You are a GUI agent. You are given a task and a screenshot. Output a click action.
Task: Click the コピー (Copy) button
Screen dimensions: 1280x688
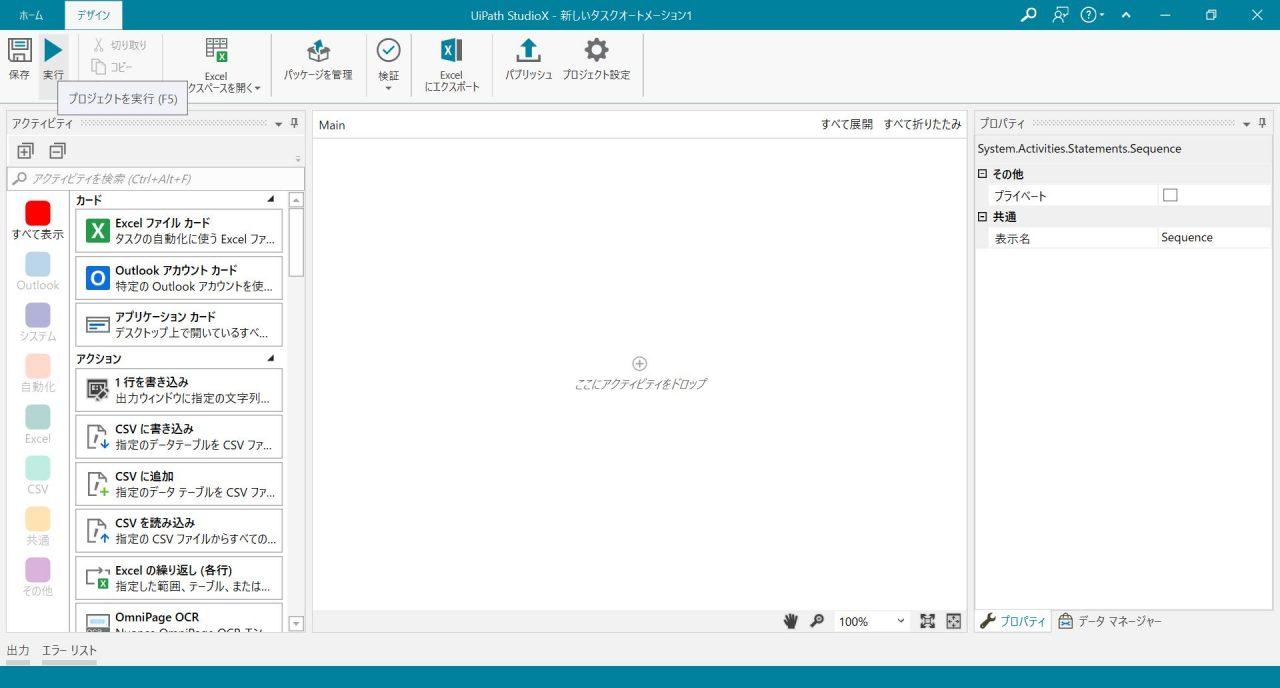tap(112, 67)
